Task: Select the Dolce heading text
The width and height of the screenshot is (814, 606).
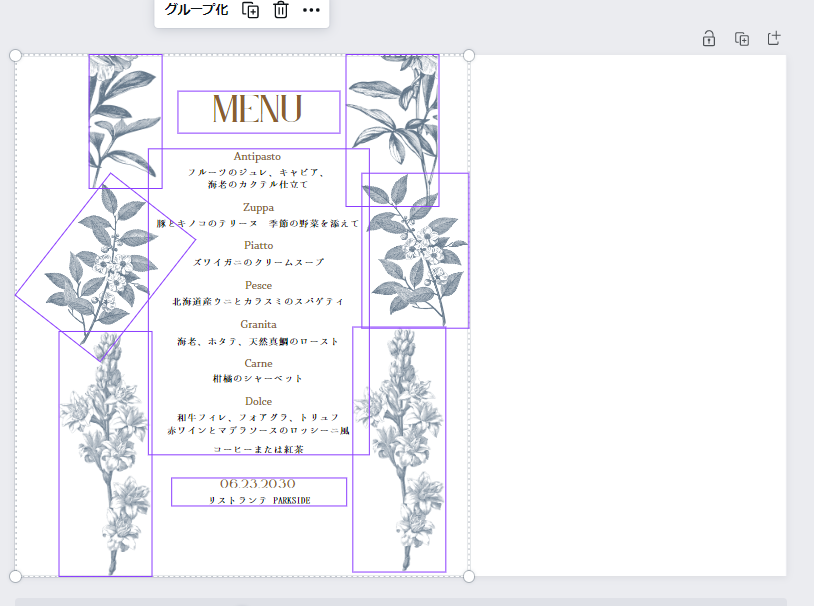Action: [x=259, y=401]
